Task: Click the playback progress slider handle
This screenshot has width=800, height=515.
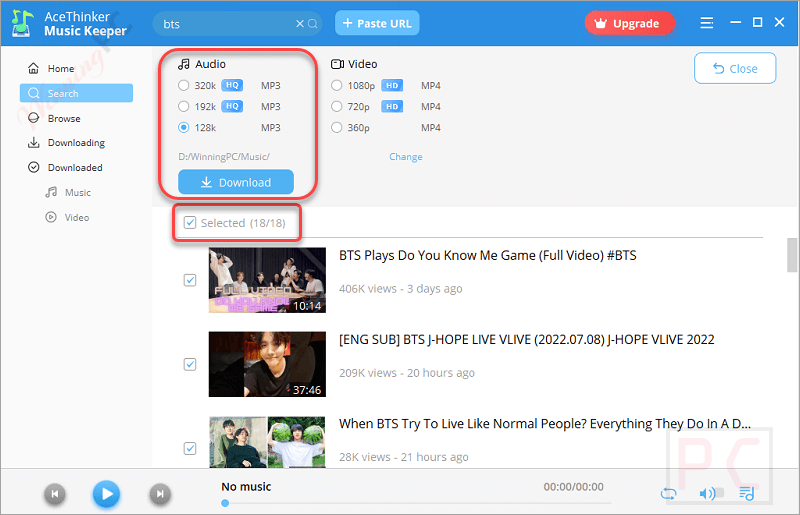Action: (225, 503)
